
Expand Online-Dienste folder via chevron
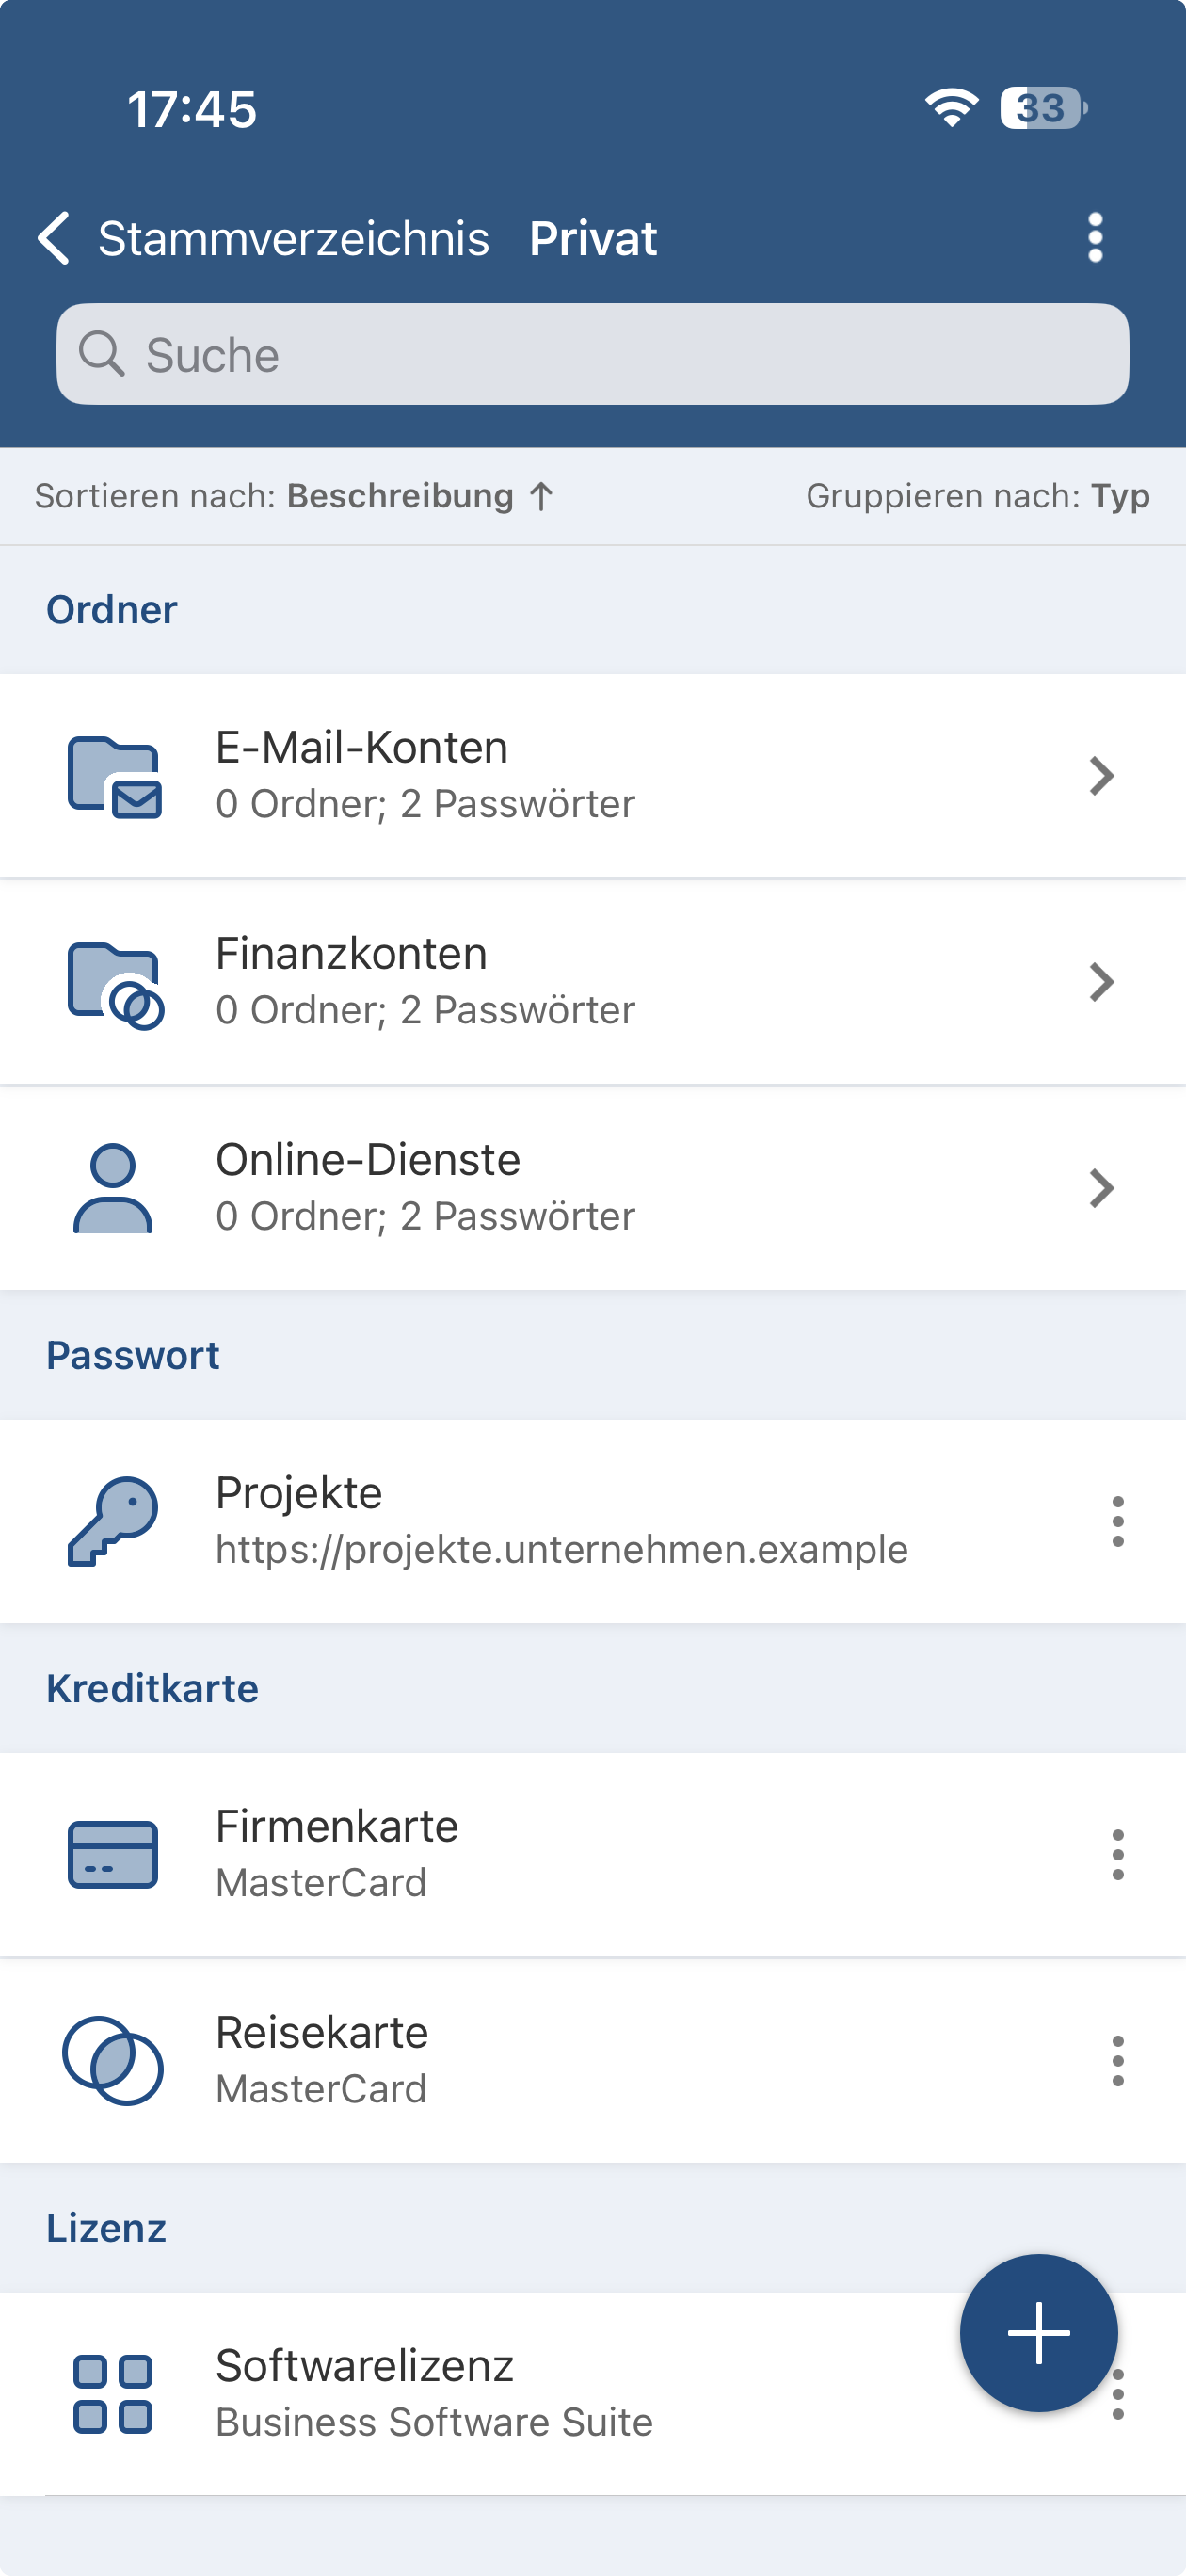pyautogui.click(x=1101, y=1188)
